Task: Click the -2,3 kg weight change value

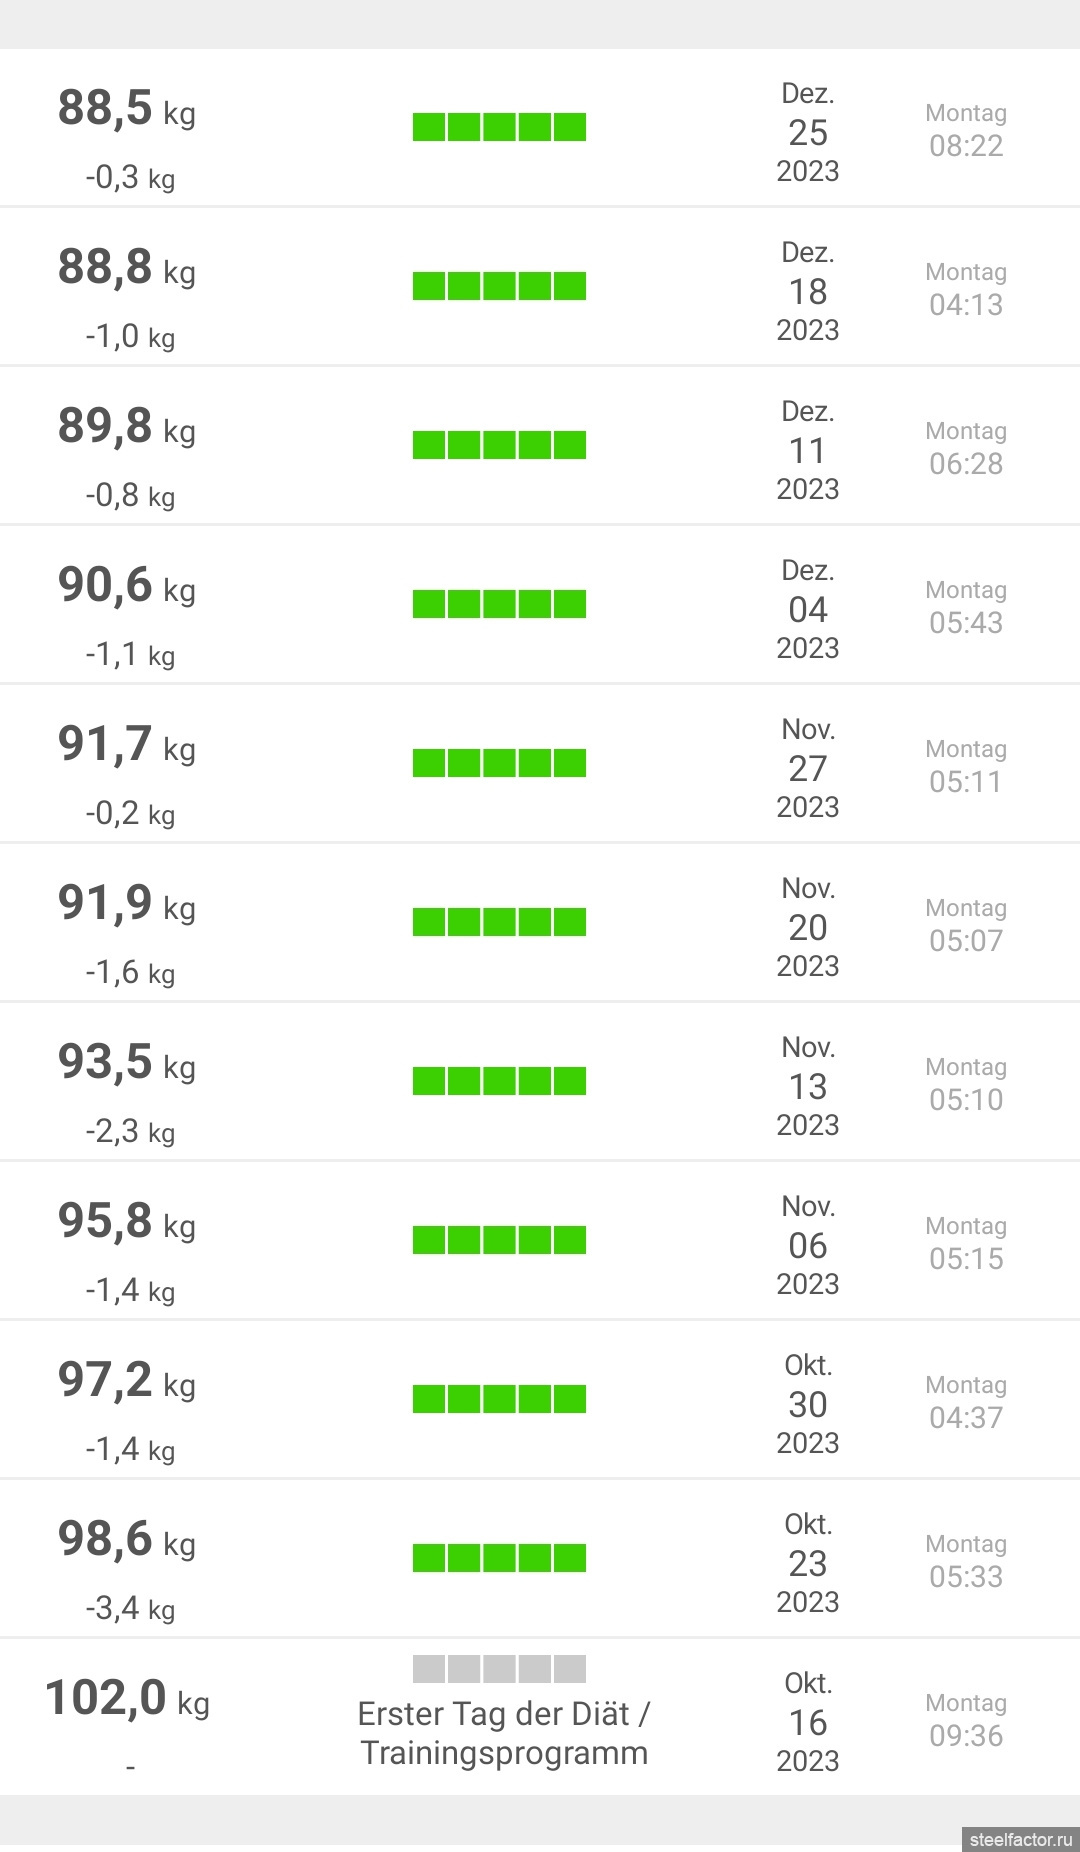Action: coord(130,1131)
